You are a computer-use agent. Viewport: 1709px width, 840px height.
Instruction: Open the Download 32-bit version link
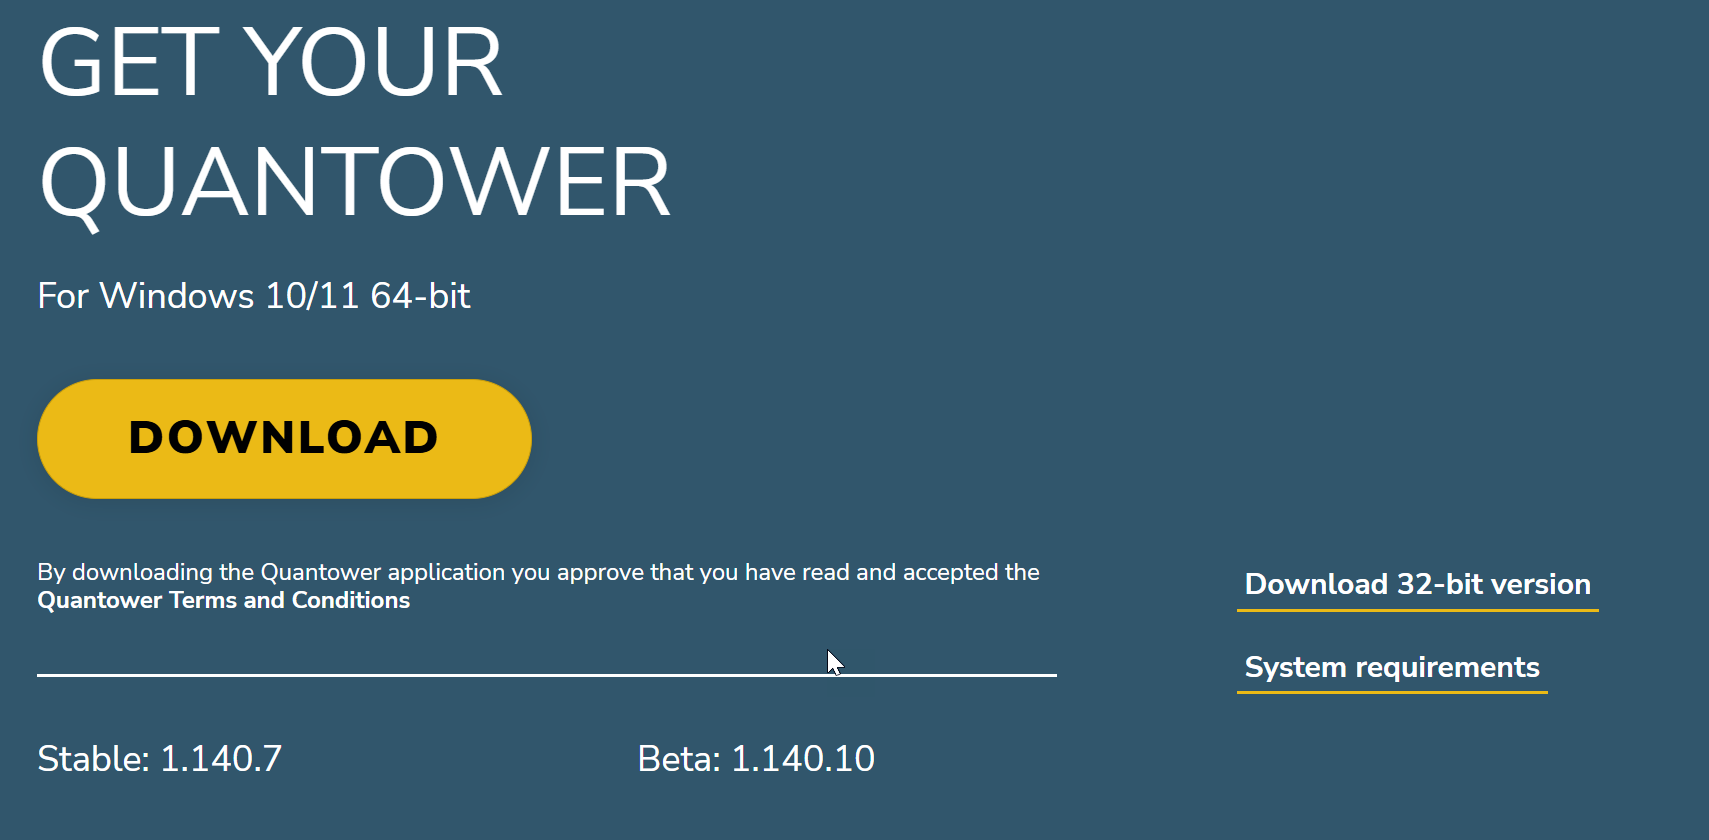(1417, 584)
